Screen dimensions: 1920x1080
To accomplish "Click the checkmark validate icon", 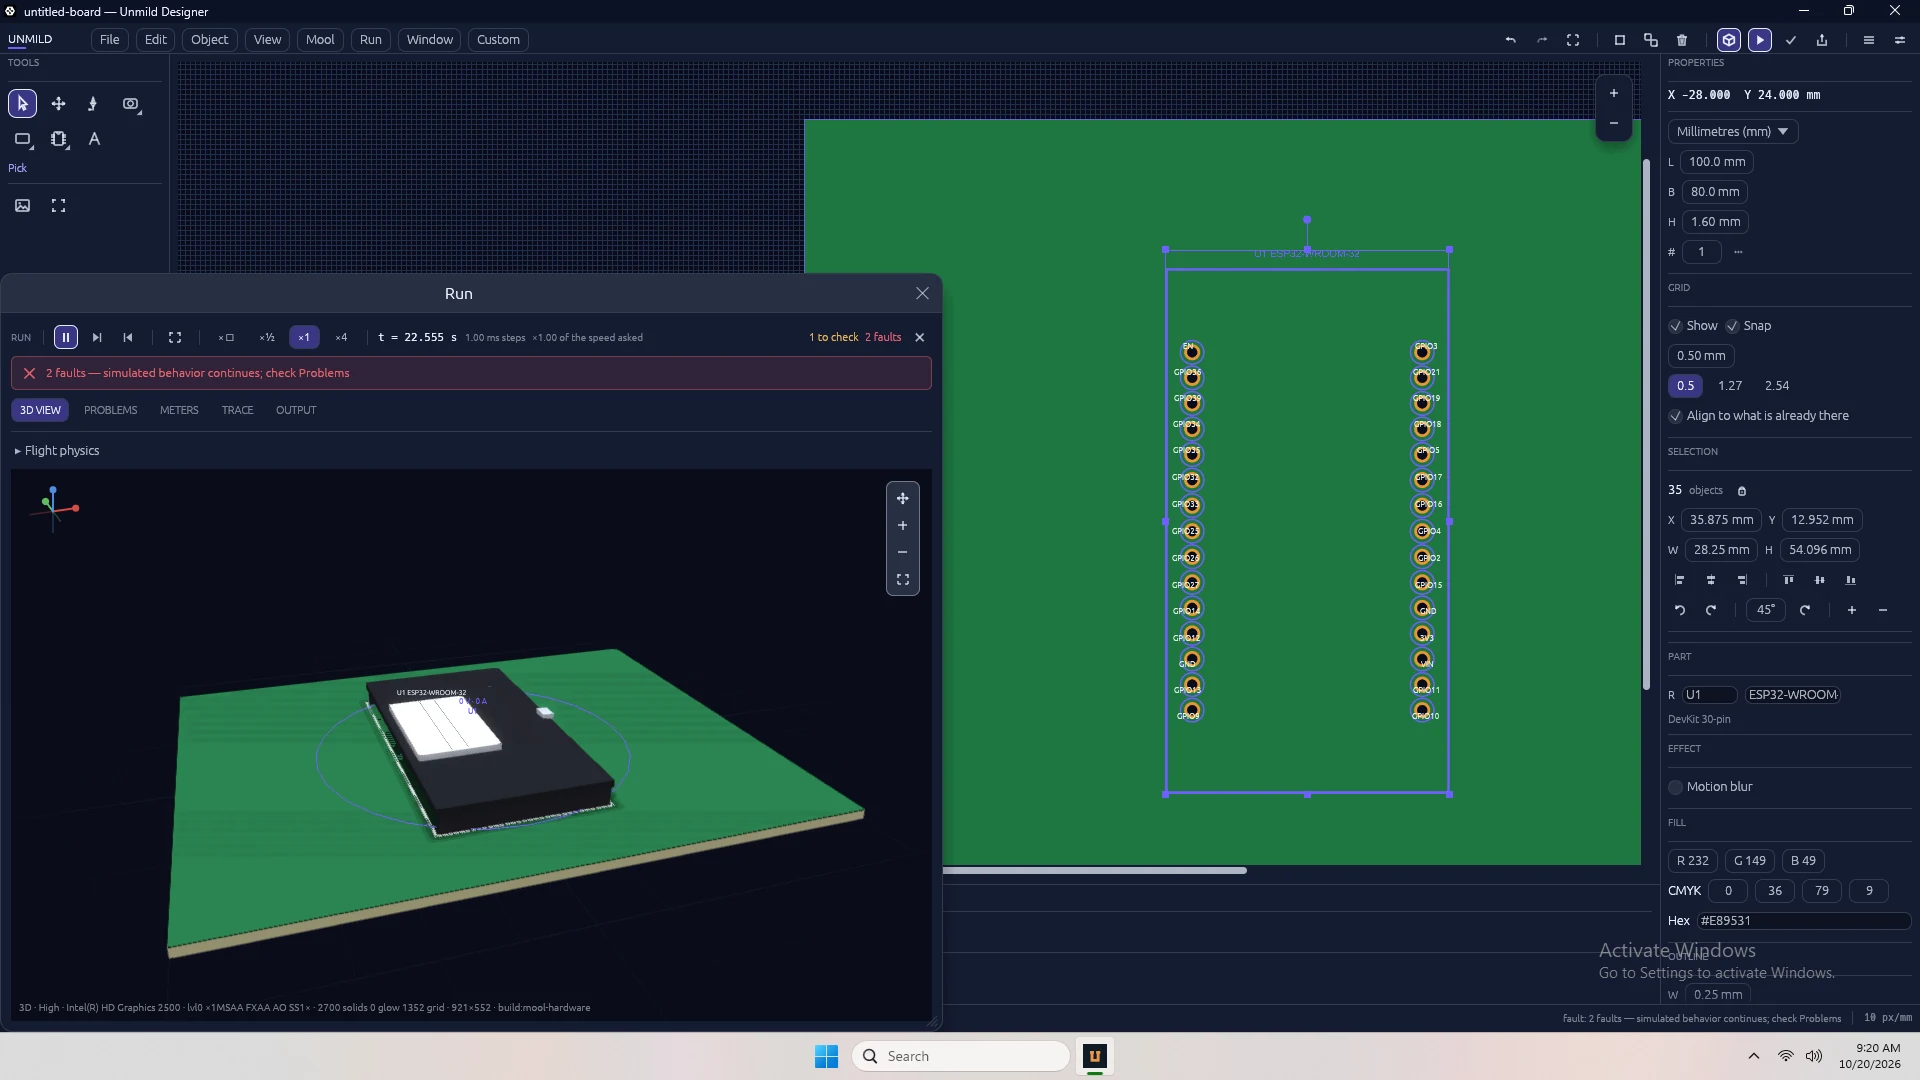I will (1791, 40).
